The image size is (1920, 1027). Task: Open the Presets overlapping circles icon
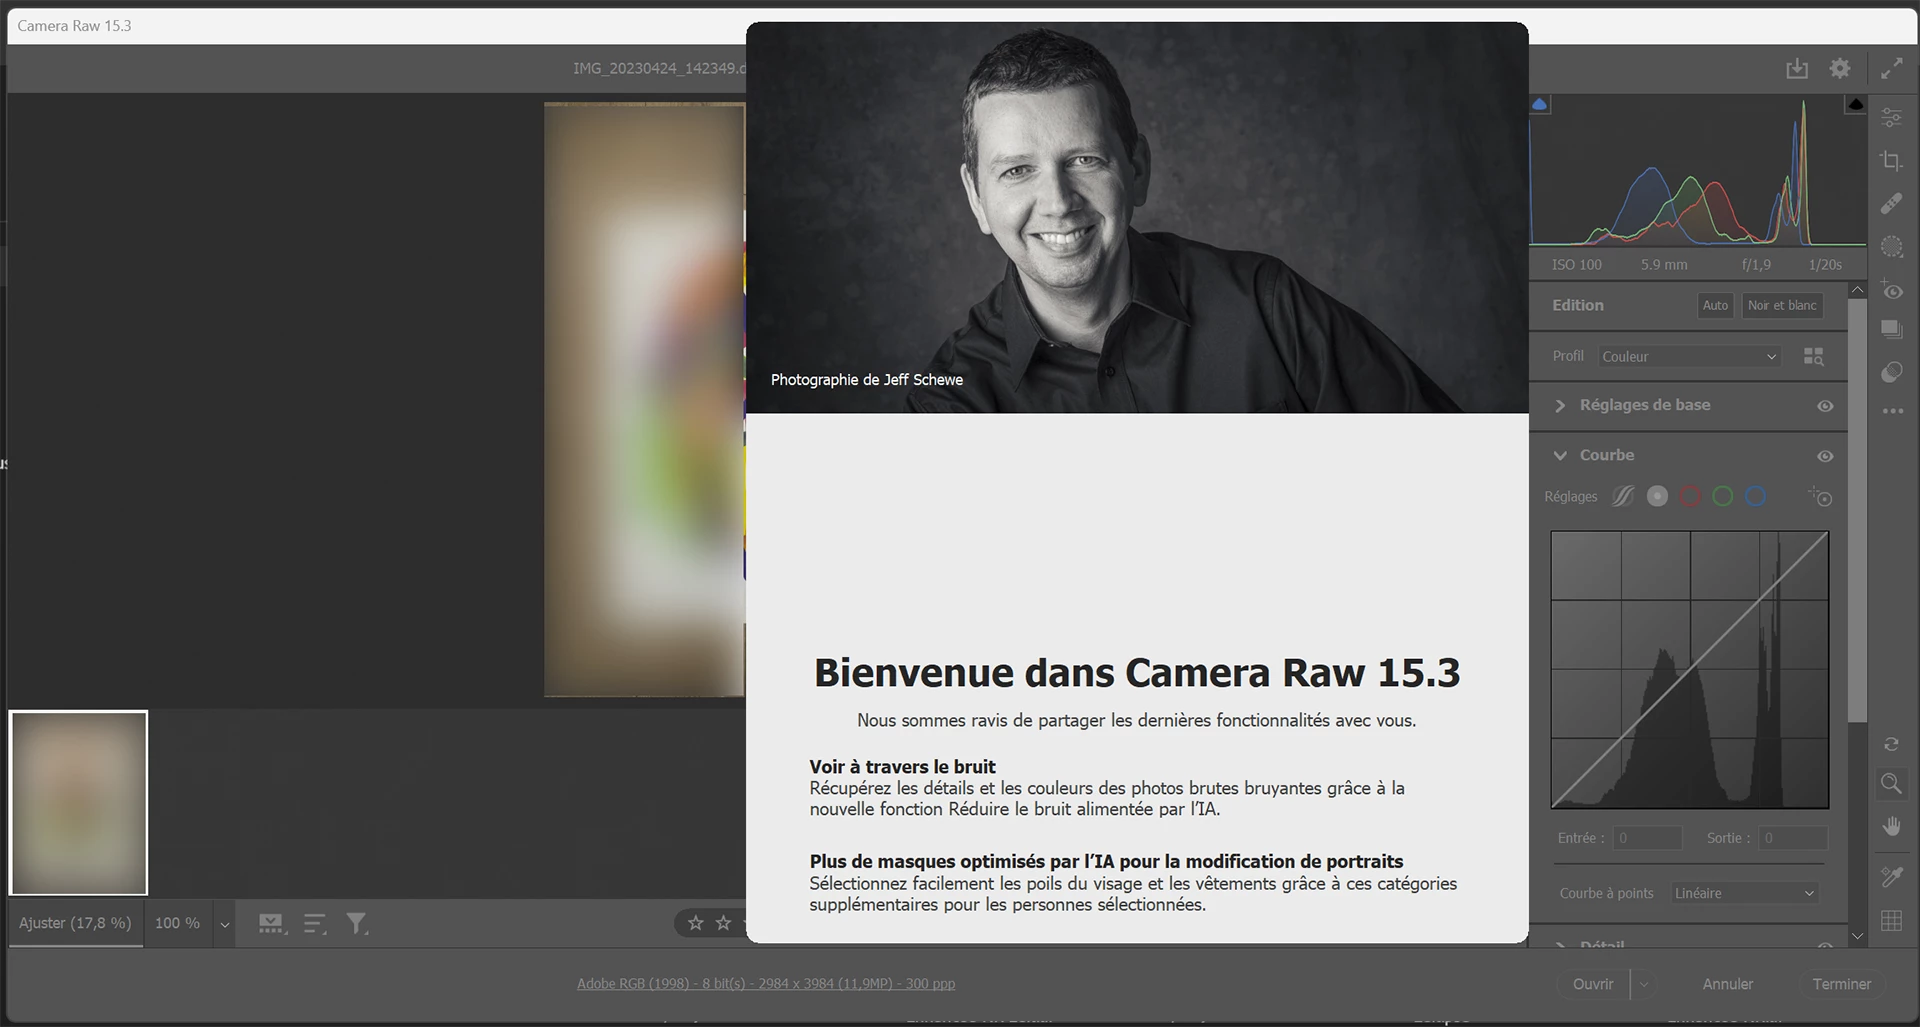coord(1891,372)
